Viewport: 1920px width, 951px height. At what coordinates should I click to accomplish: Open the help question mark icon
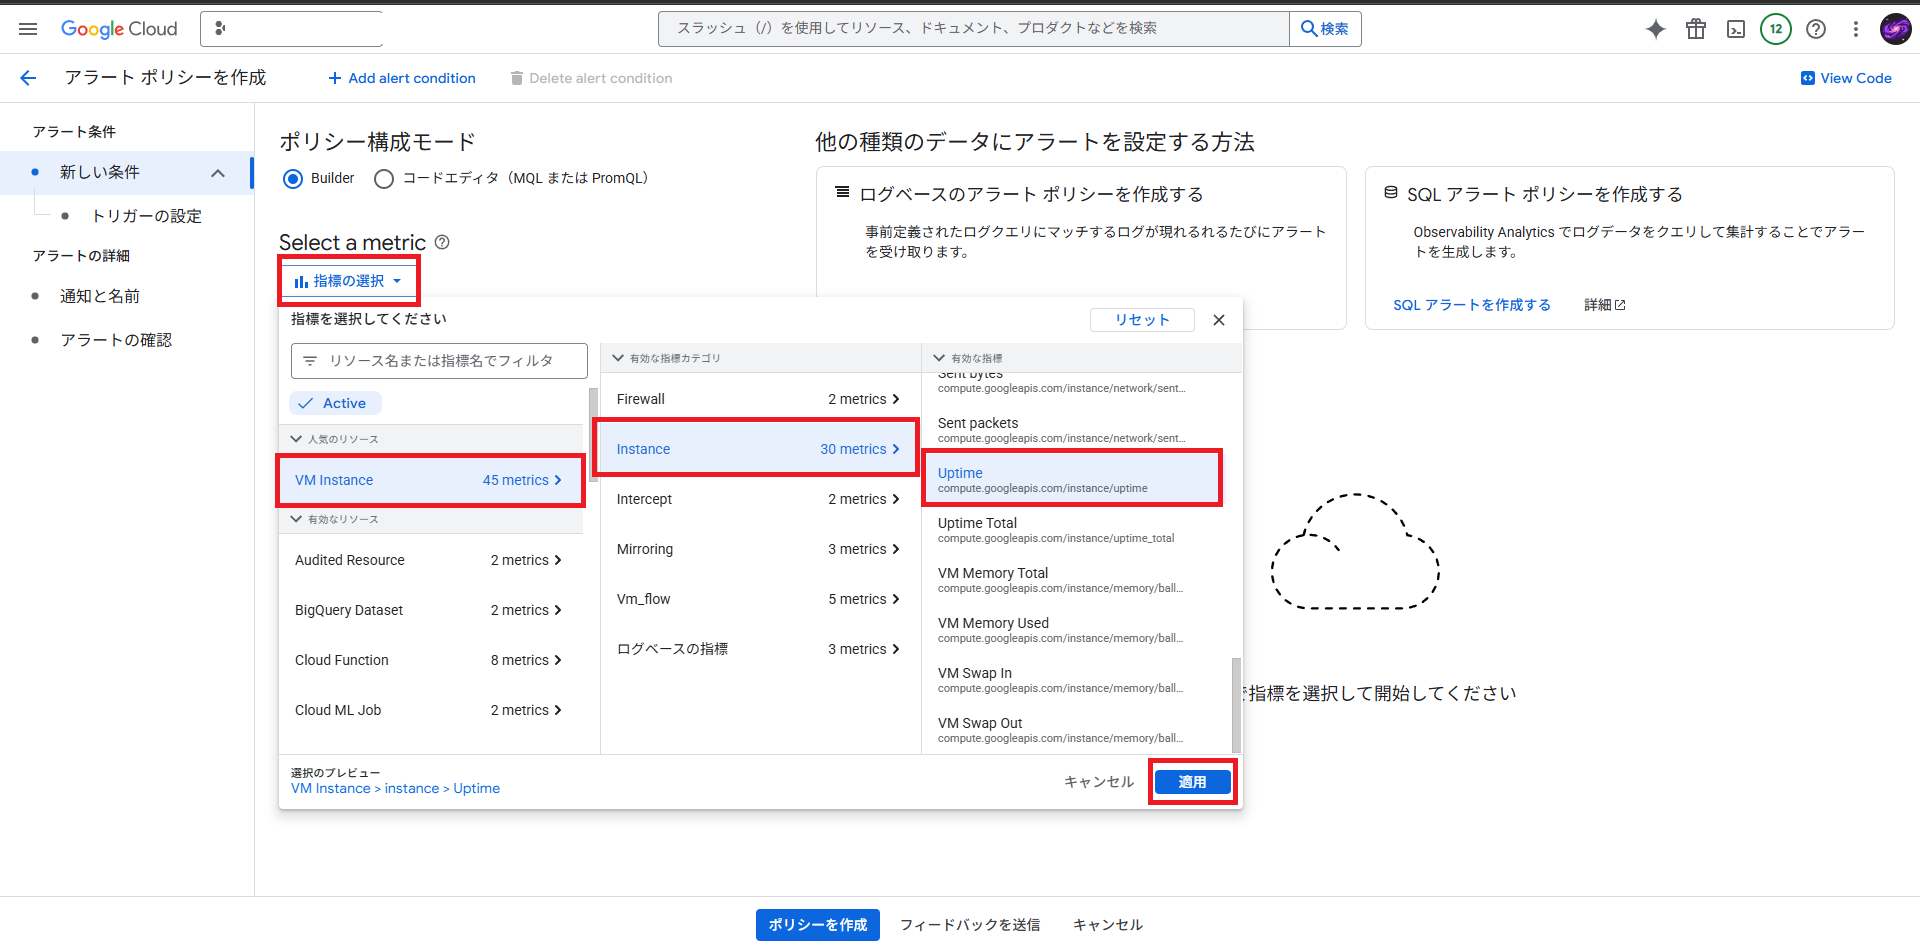pos(1816,29)
